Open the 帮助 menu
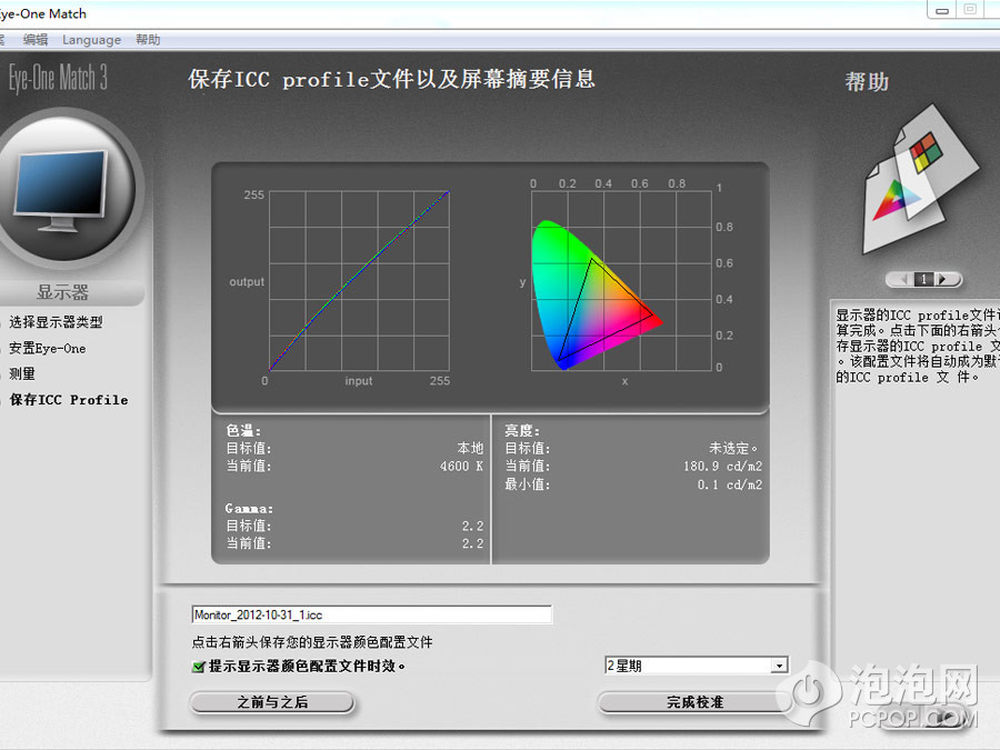This screenshot has width=1000, height=750. (x=148, y=40)
